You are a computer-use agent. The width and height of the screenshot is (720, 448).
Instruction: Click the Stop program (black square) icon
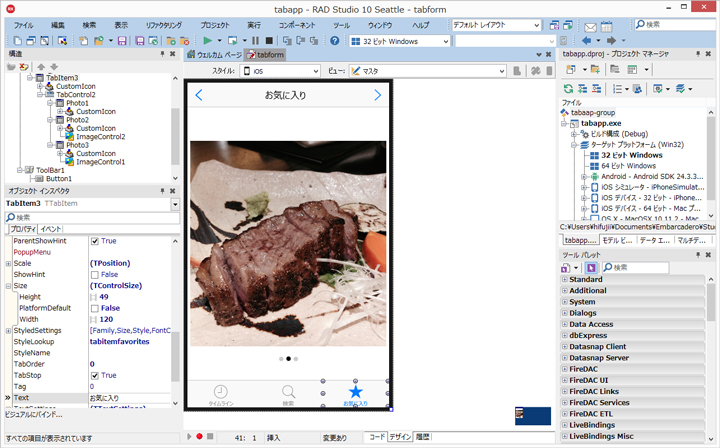pyautogui.click(x=270, y=41)
